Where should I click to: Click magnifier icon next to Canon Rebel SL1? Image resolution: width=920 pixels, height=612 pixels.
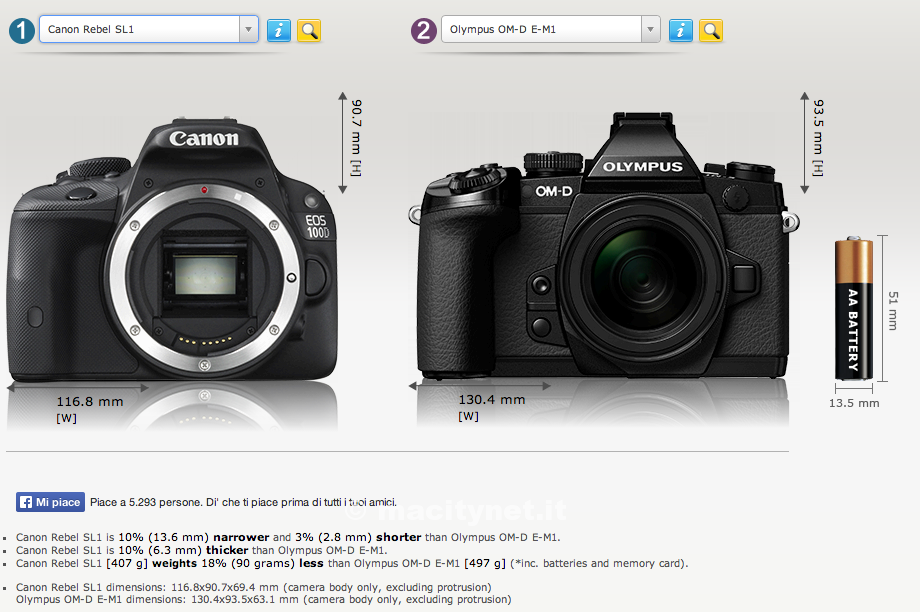point(309,30)
